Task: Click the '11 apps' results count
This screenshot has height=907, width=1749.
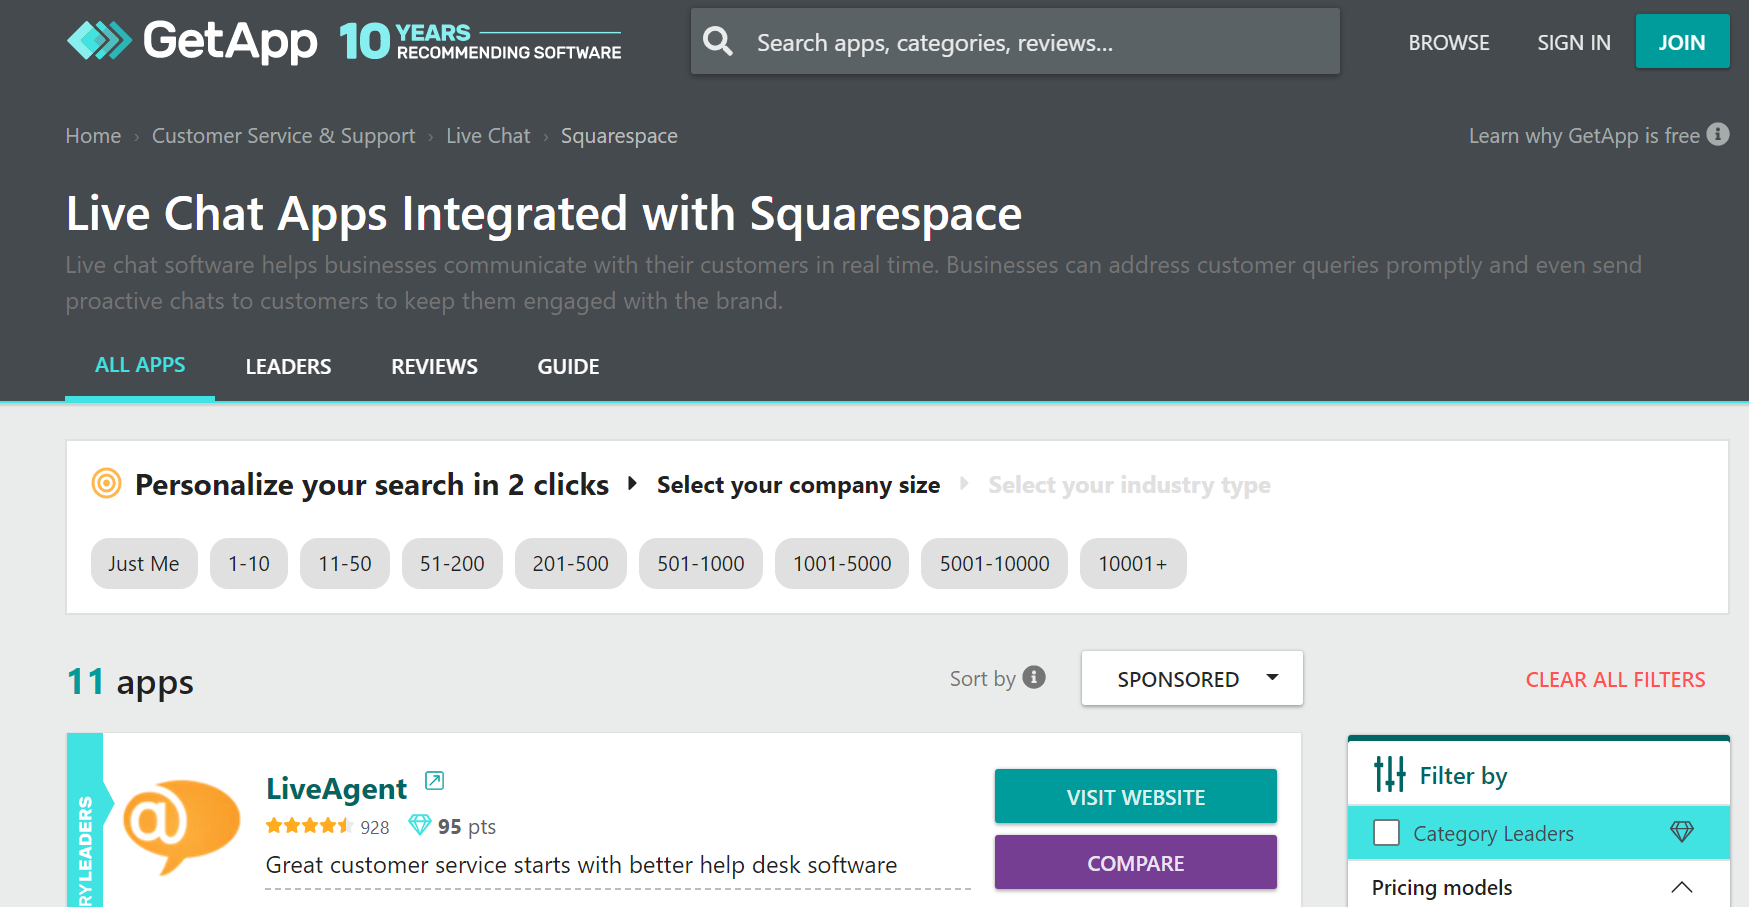Action: 130,682
